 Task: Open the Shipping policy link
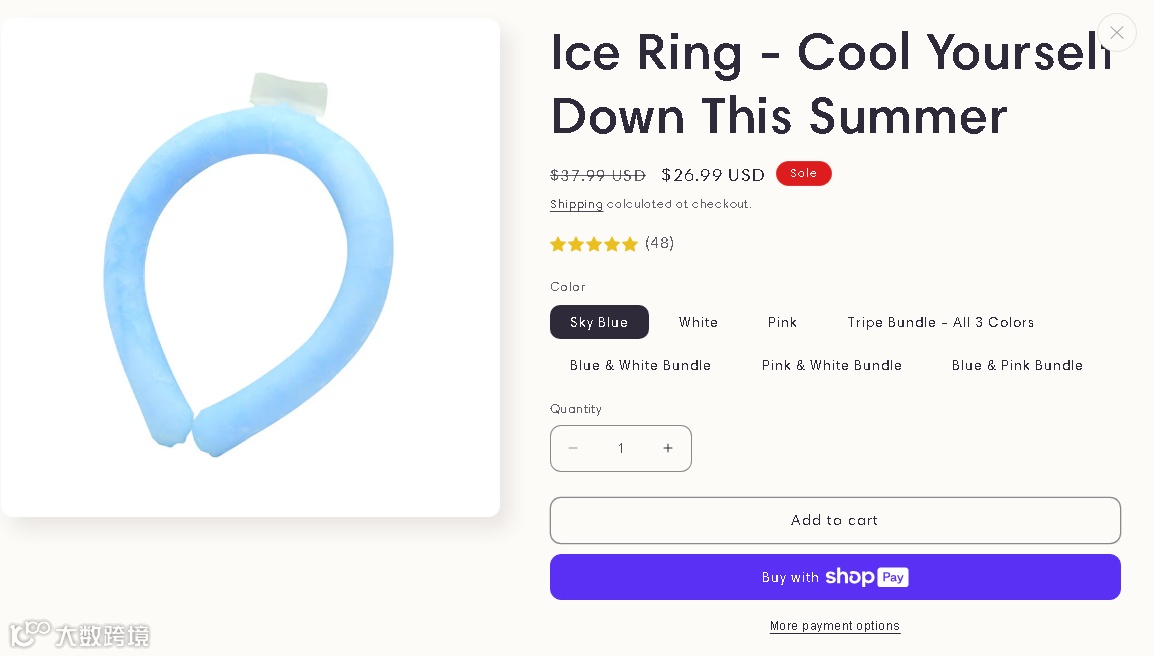(576, 204)
